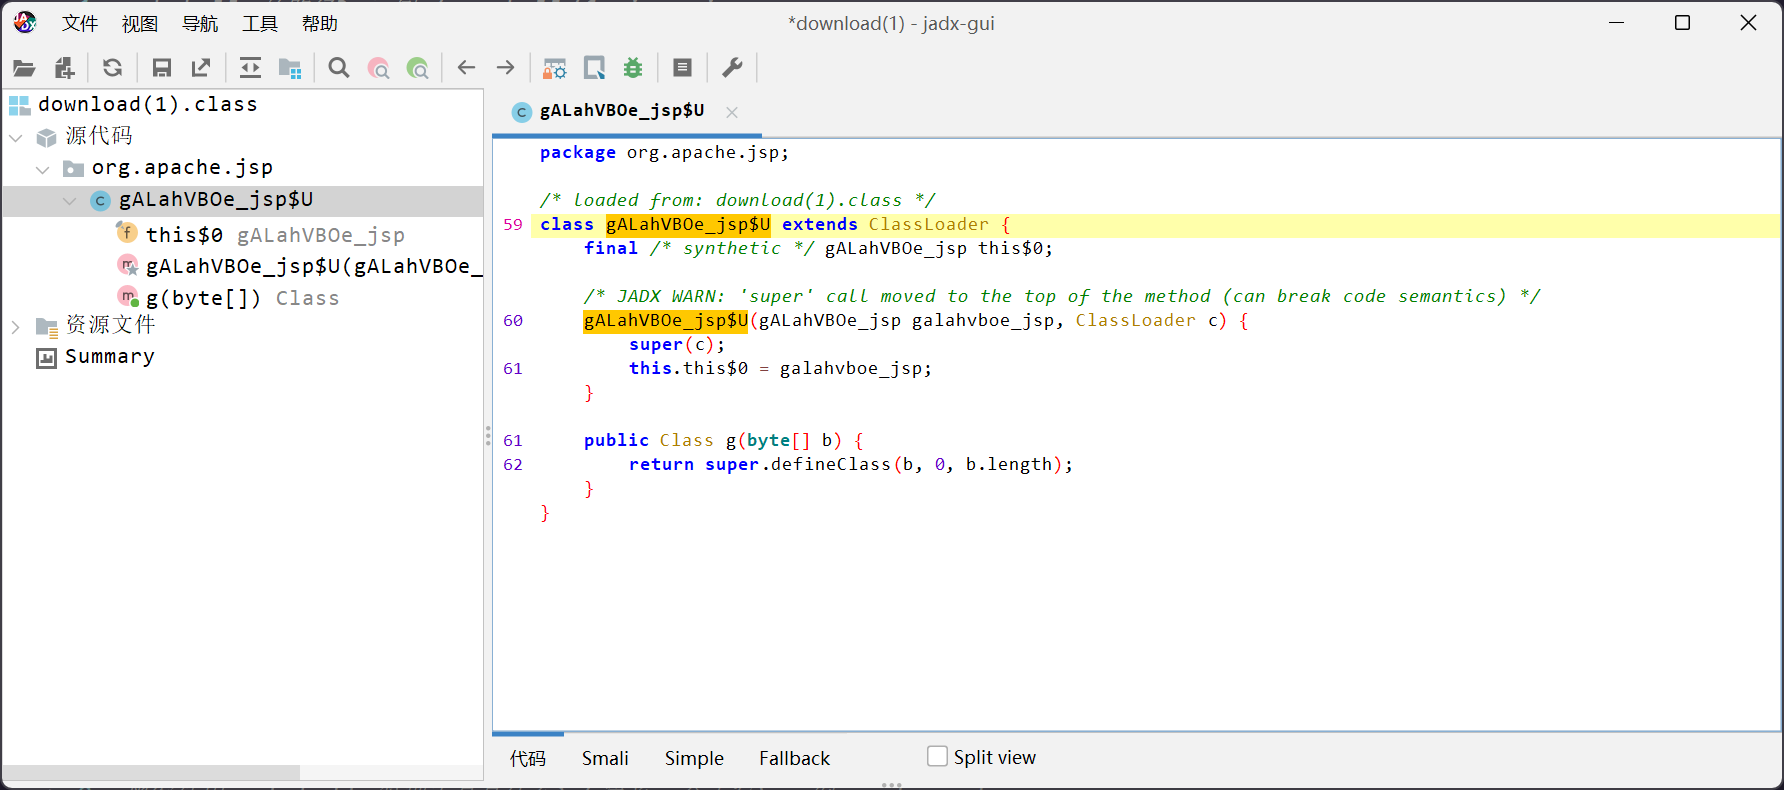This screenshot has height=790, width=1784.
Task: Collapse the org.apache.jsp package node
Action: 42,169
